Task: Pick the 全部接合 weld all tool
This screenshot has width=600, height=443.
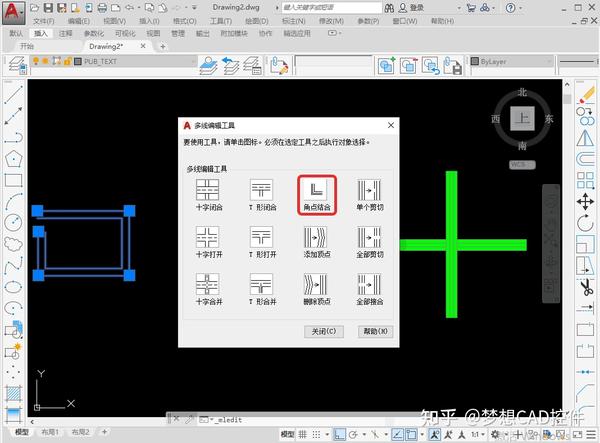Action: click(x=369, y=284)
